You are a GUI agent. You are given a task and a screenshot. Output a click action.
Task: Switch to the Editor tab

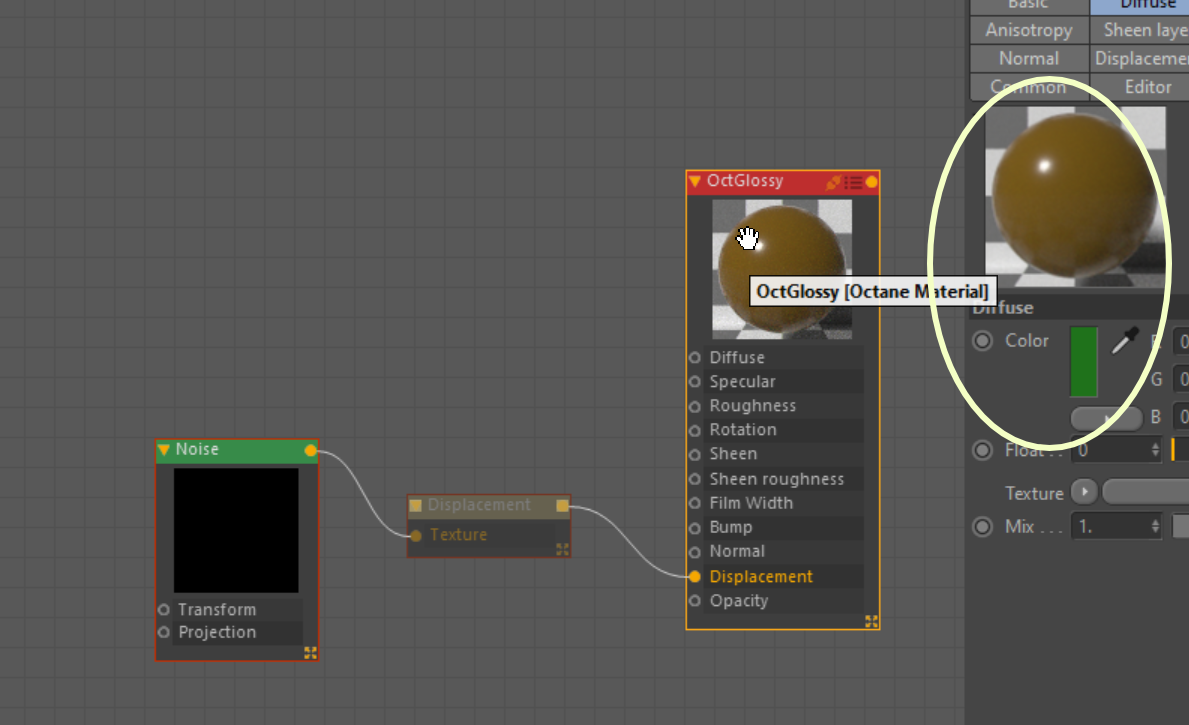1140,86
